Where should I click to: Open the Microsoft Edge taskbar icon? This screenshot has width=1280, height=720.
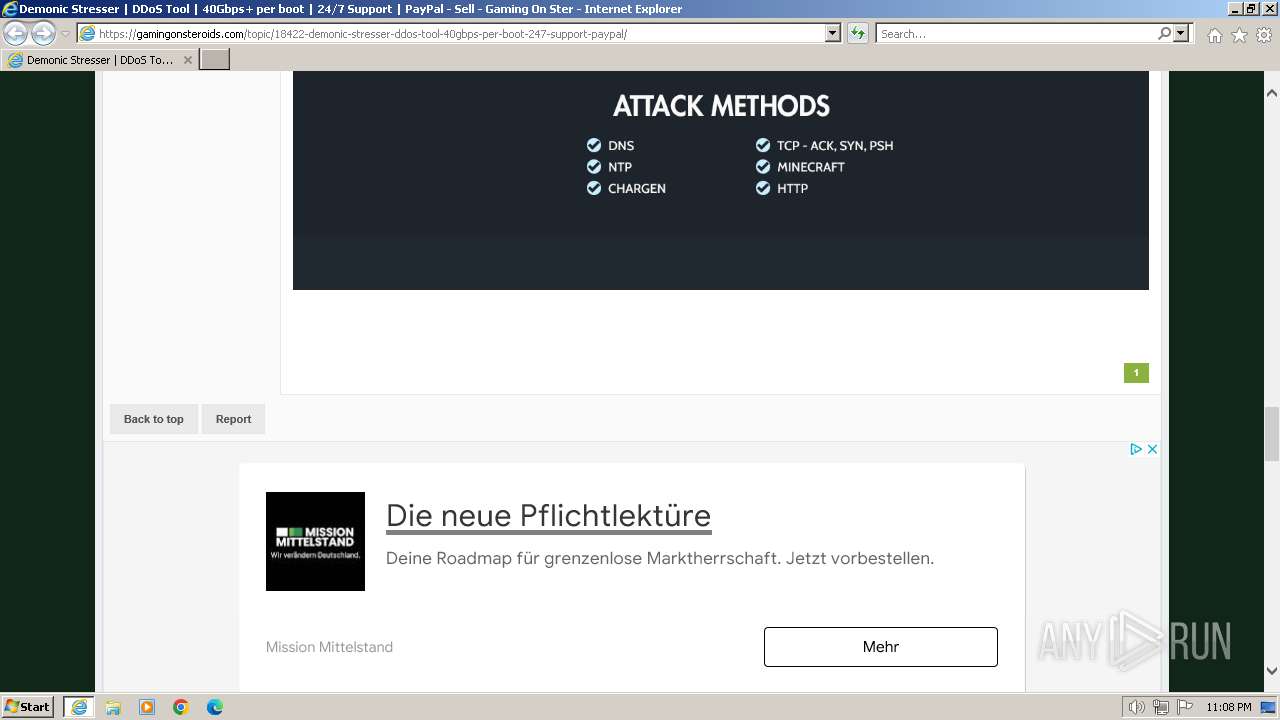click(x=215, y=707)
